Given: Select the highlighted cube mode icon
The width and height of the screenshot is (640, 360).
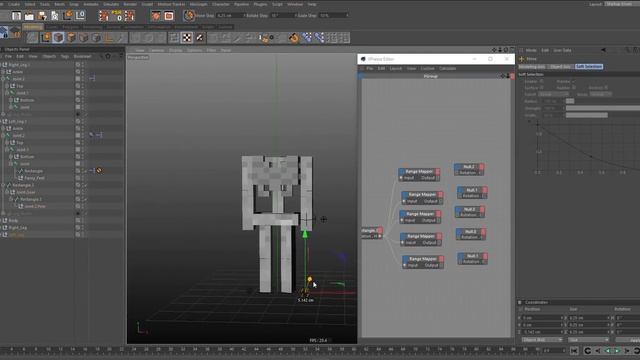Looking at the screenshot, I should (58, 38).
